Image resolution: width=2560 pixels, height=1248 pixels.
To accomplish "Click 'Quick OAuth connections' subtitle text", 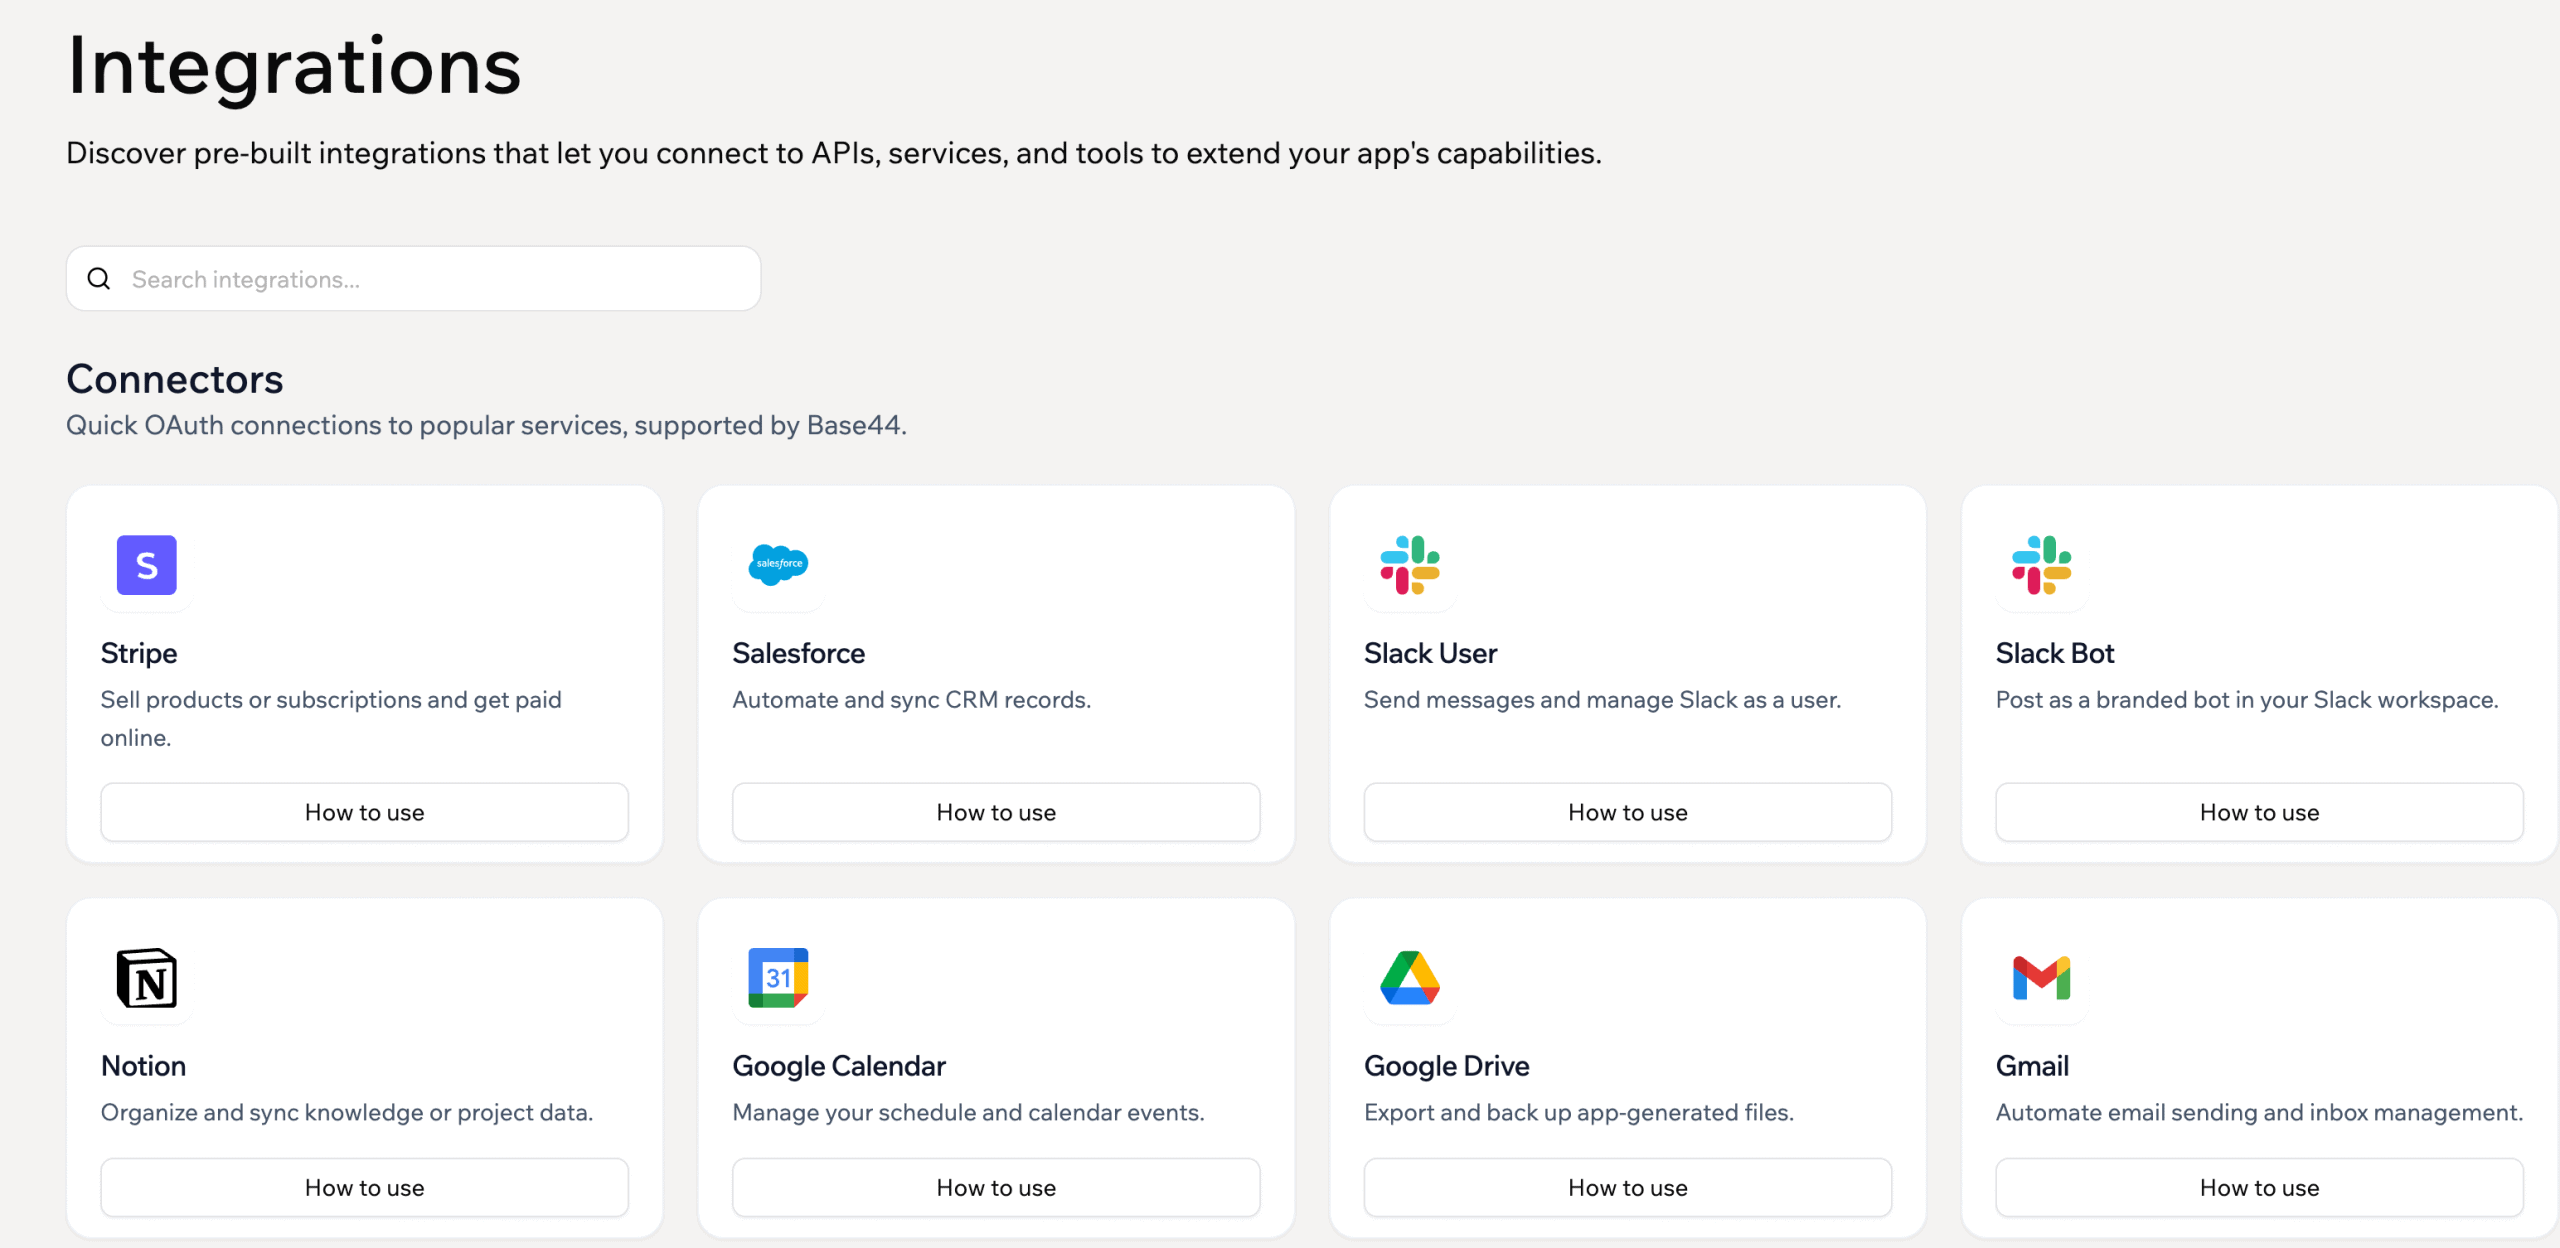I will pos(487,426).
